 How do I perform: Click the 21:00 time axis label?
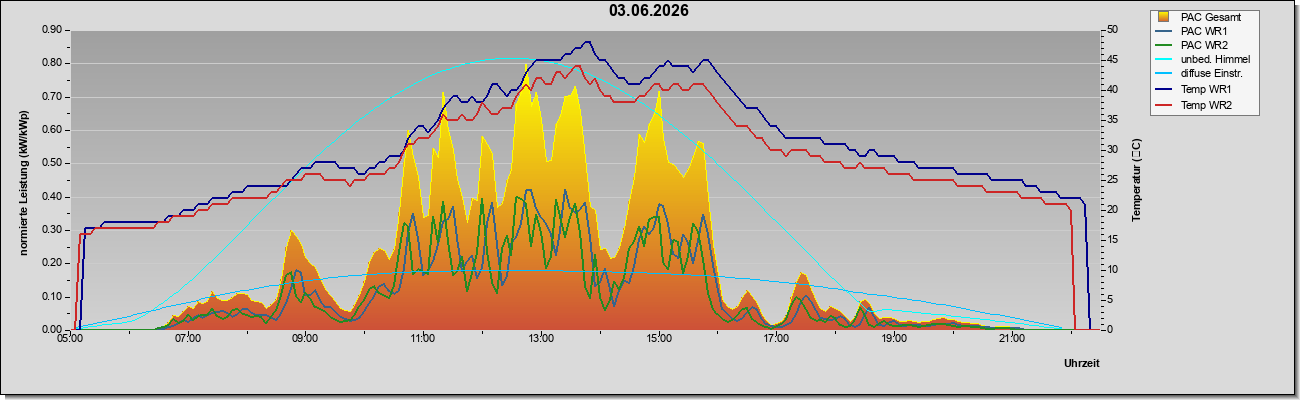coord(1012,340)
